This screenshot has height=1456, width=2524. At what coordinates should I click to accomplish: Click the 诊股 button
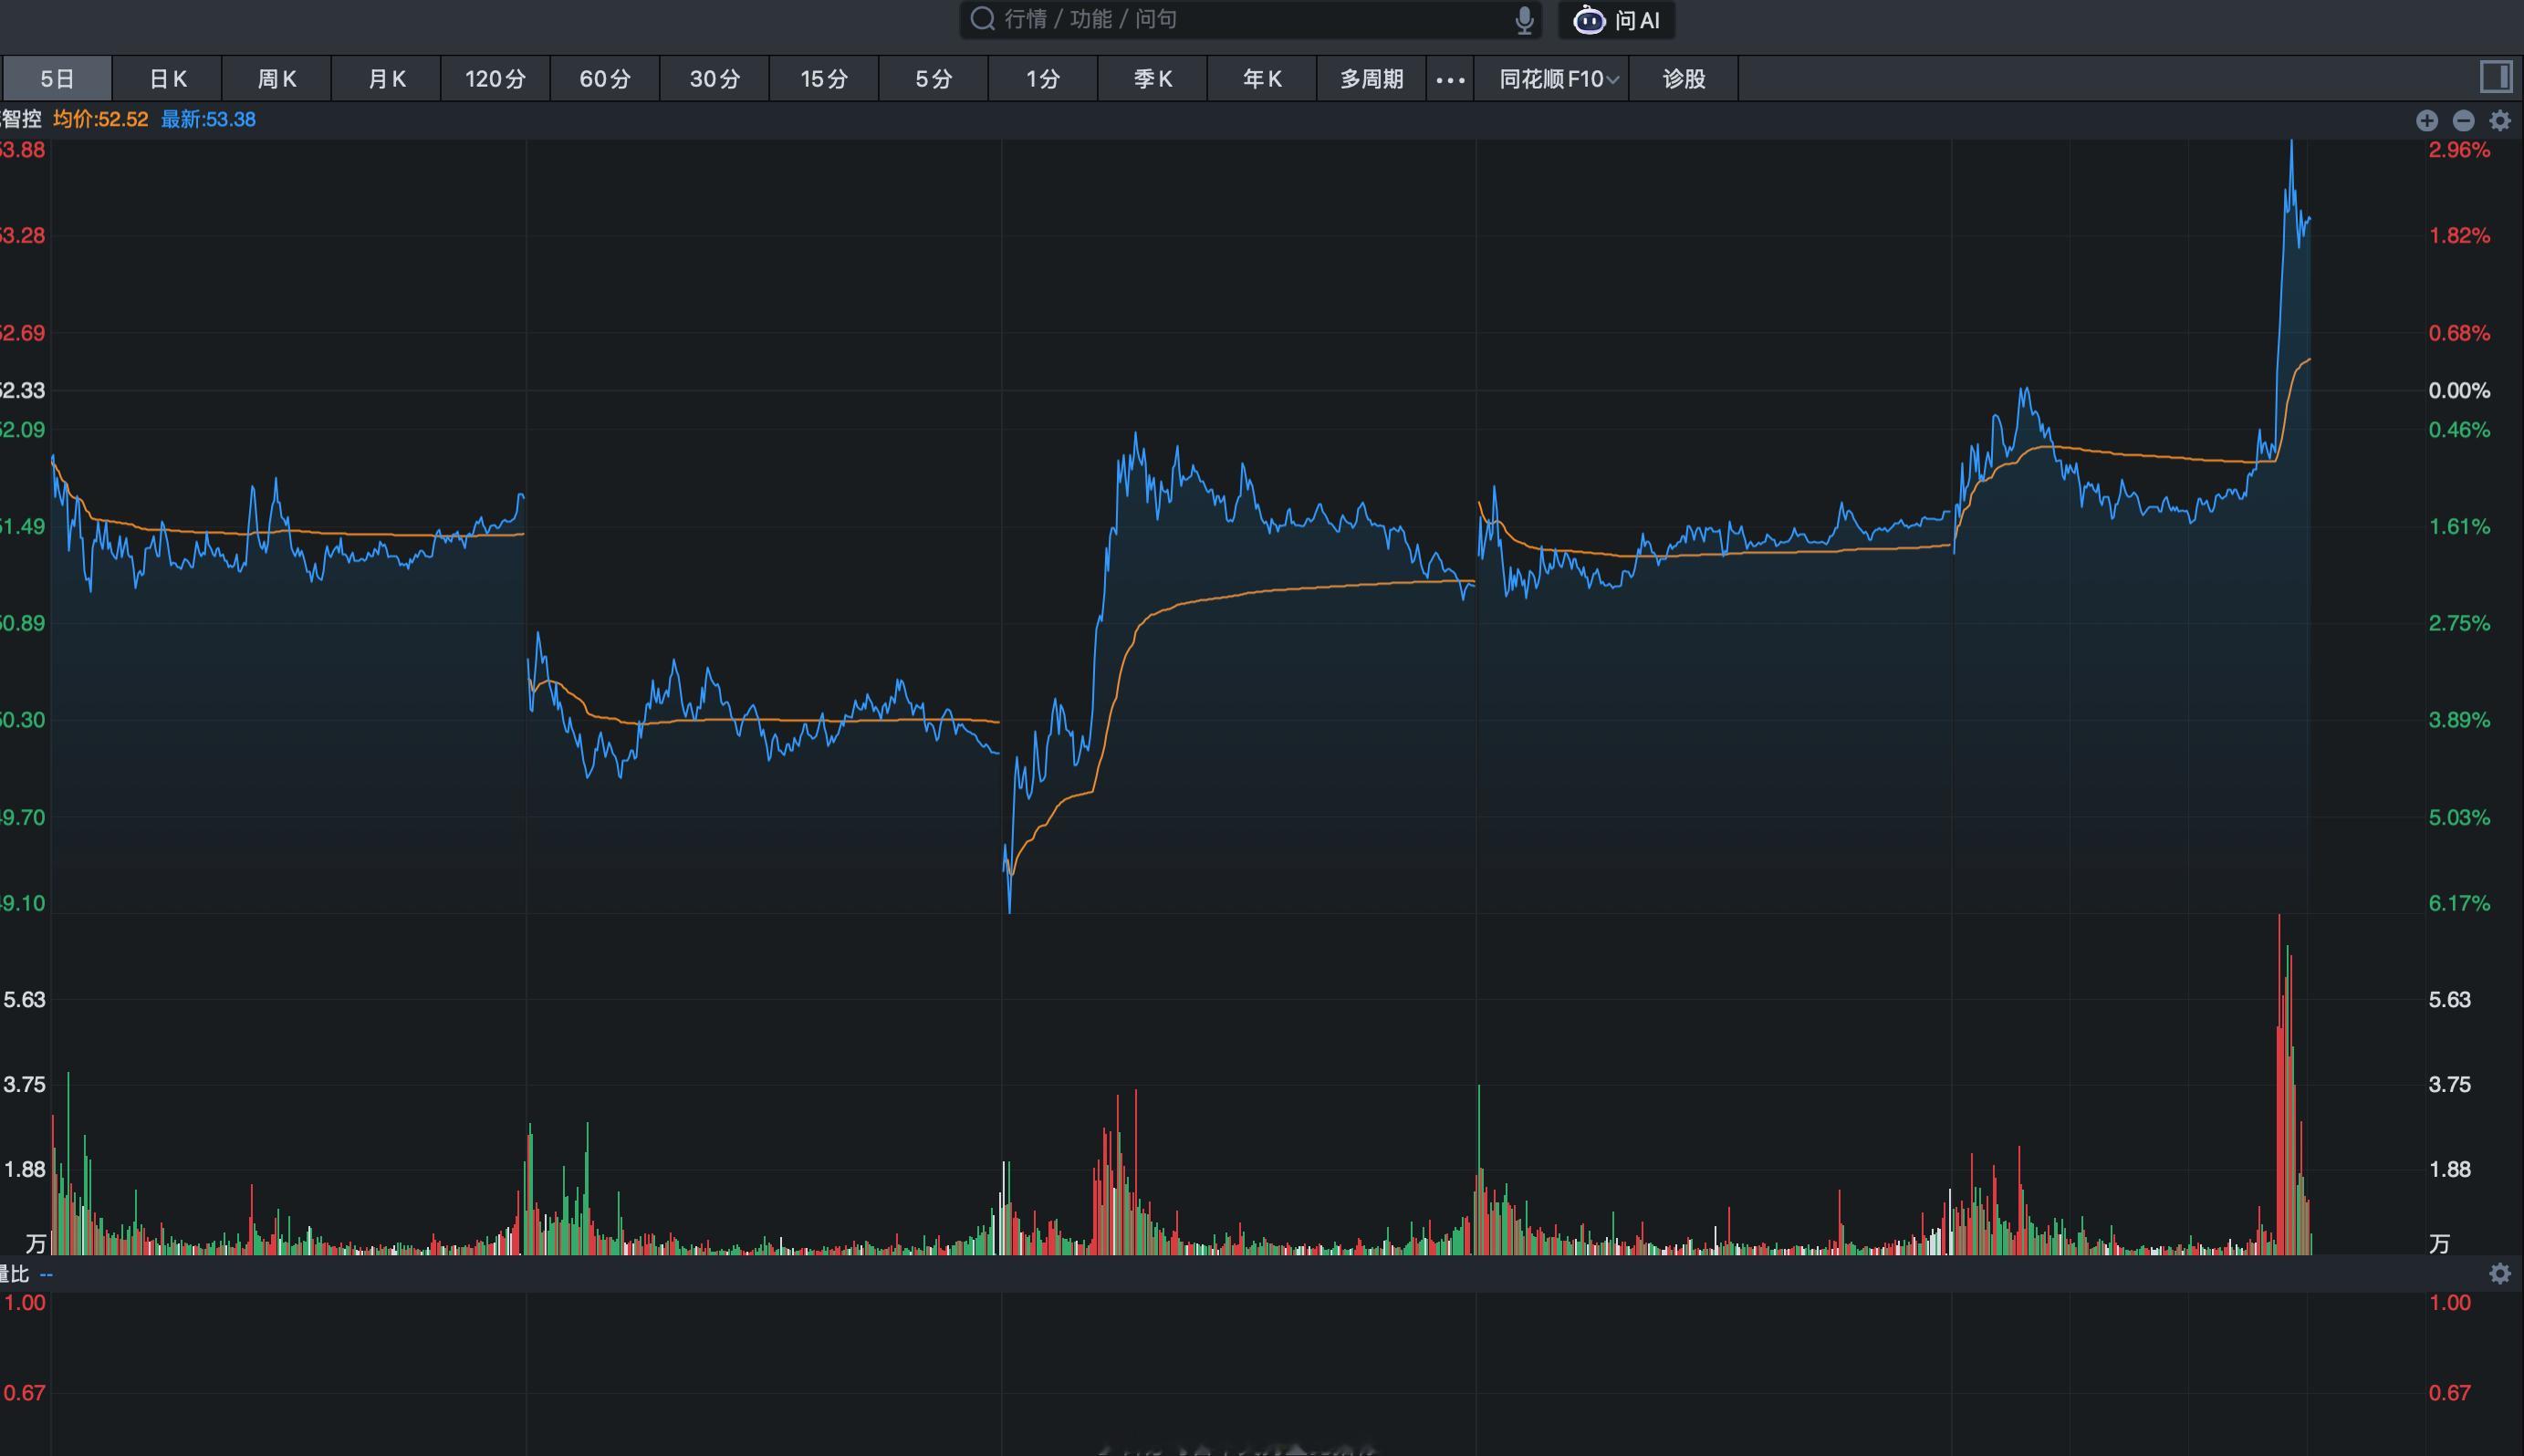[x=1684, y=79]
